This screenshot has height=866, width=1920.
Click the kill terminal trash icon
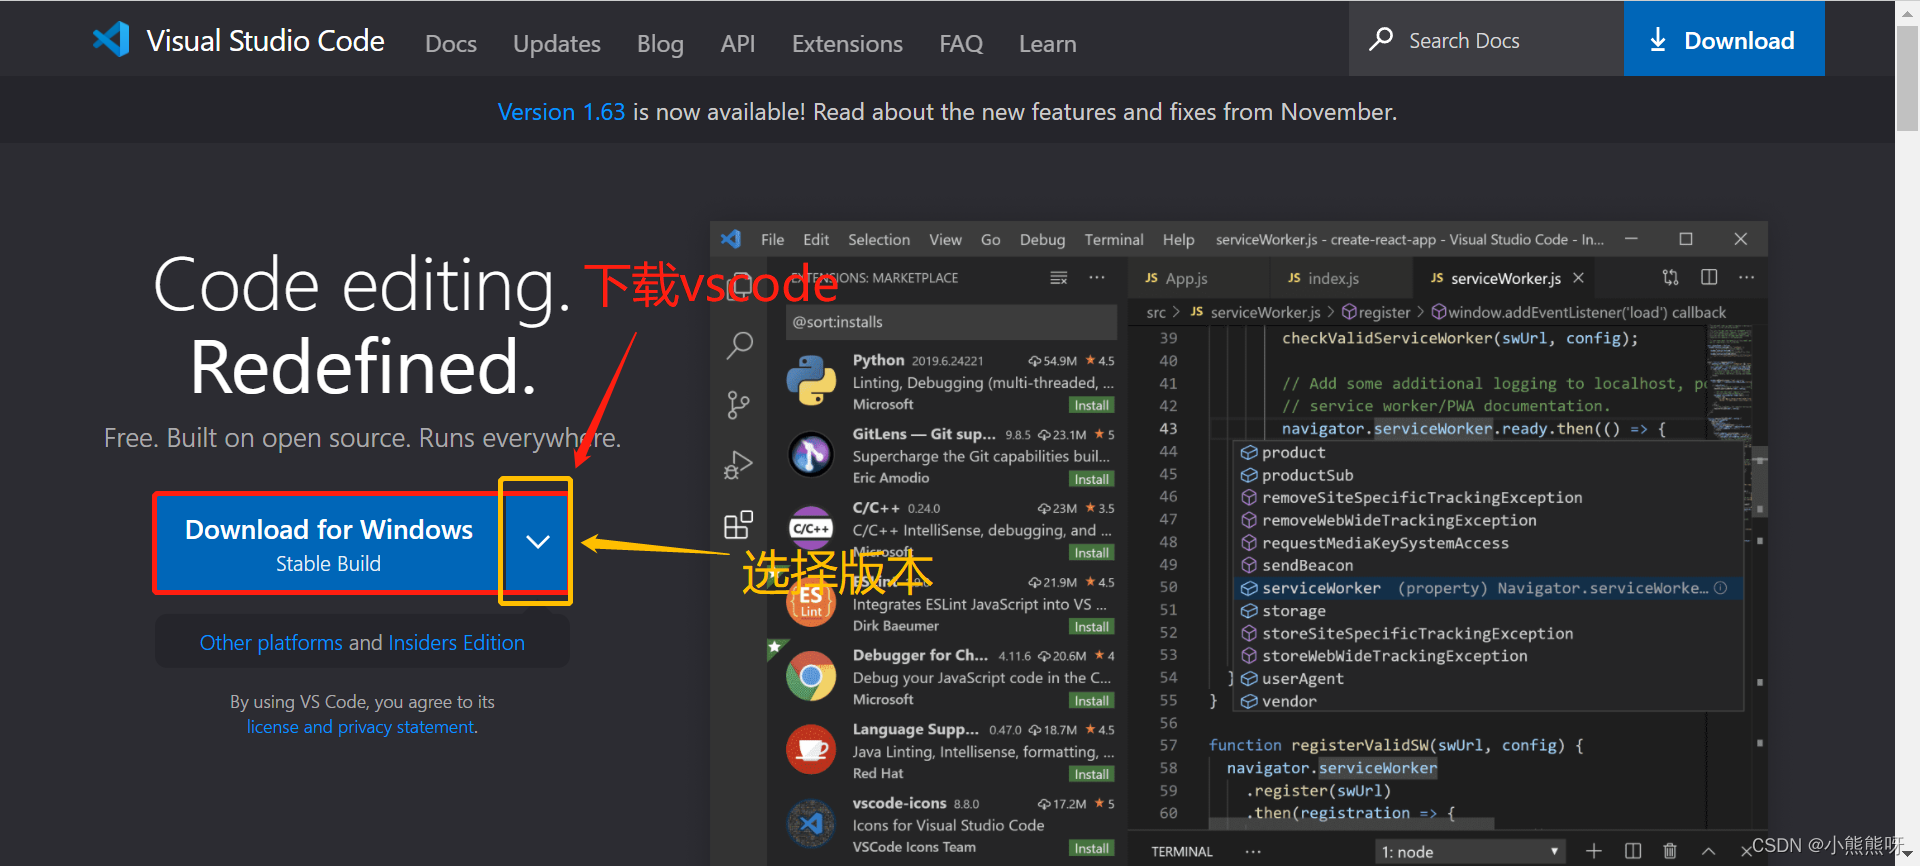(1670, 851)
